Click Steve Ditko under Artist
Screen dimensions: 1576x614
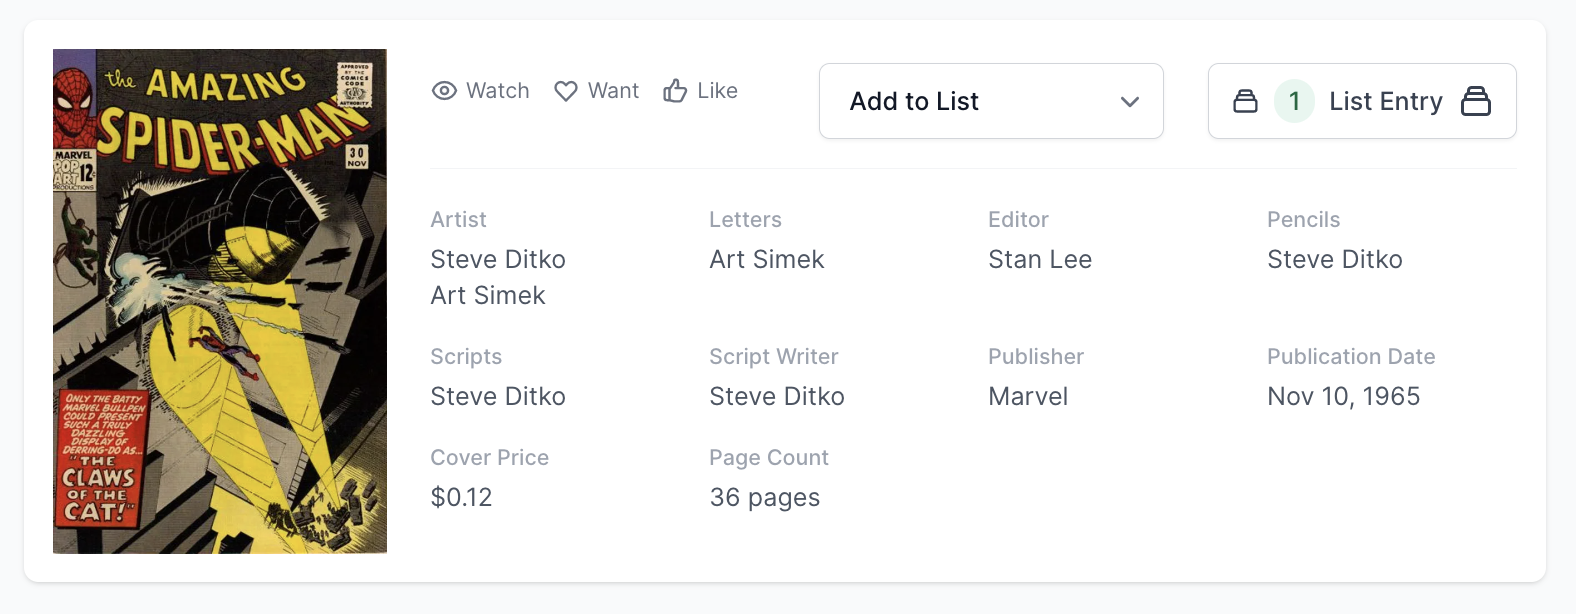[x=498, y=260]
